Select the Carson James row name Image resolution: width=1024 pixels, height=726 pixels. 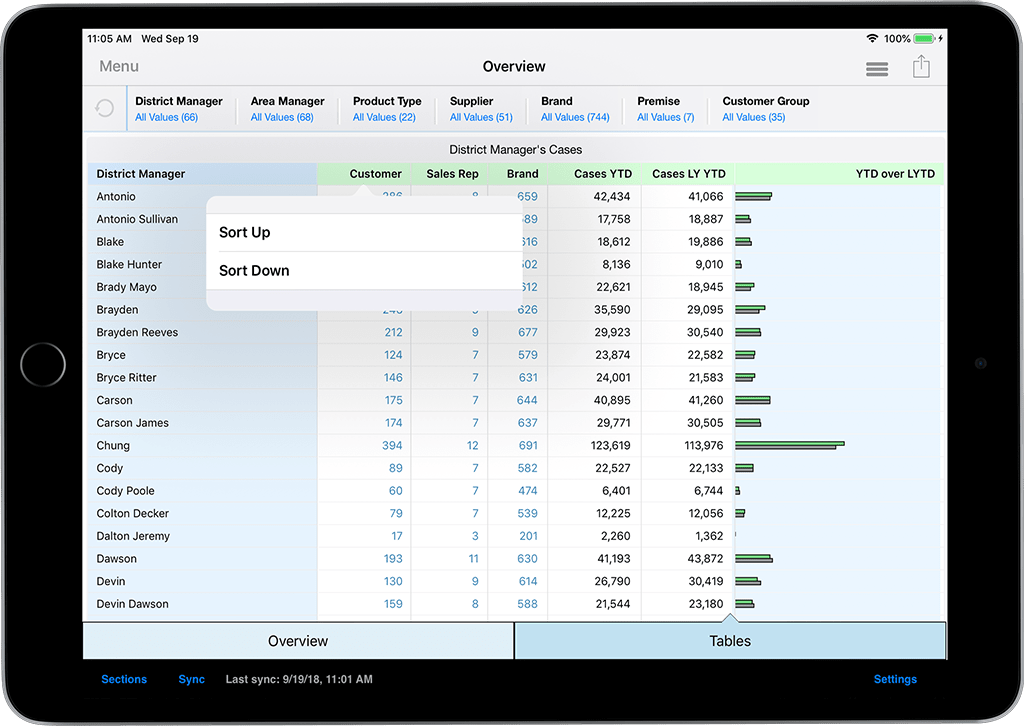(133, 423)
